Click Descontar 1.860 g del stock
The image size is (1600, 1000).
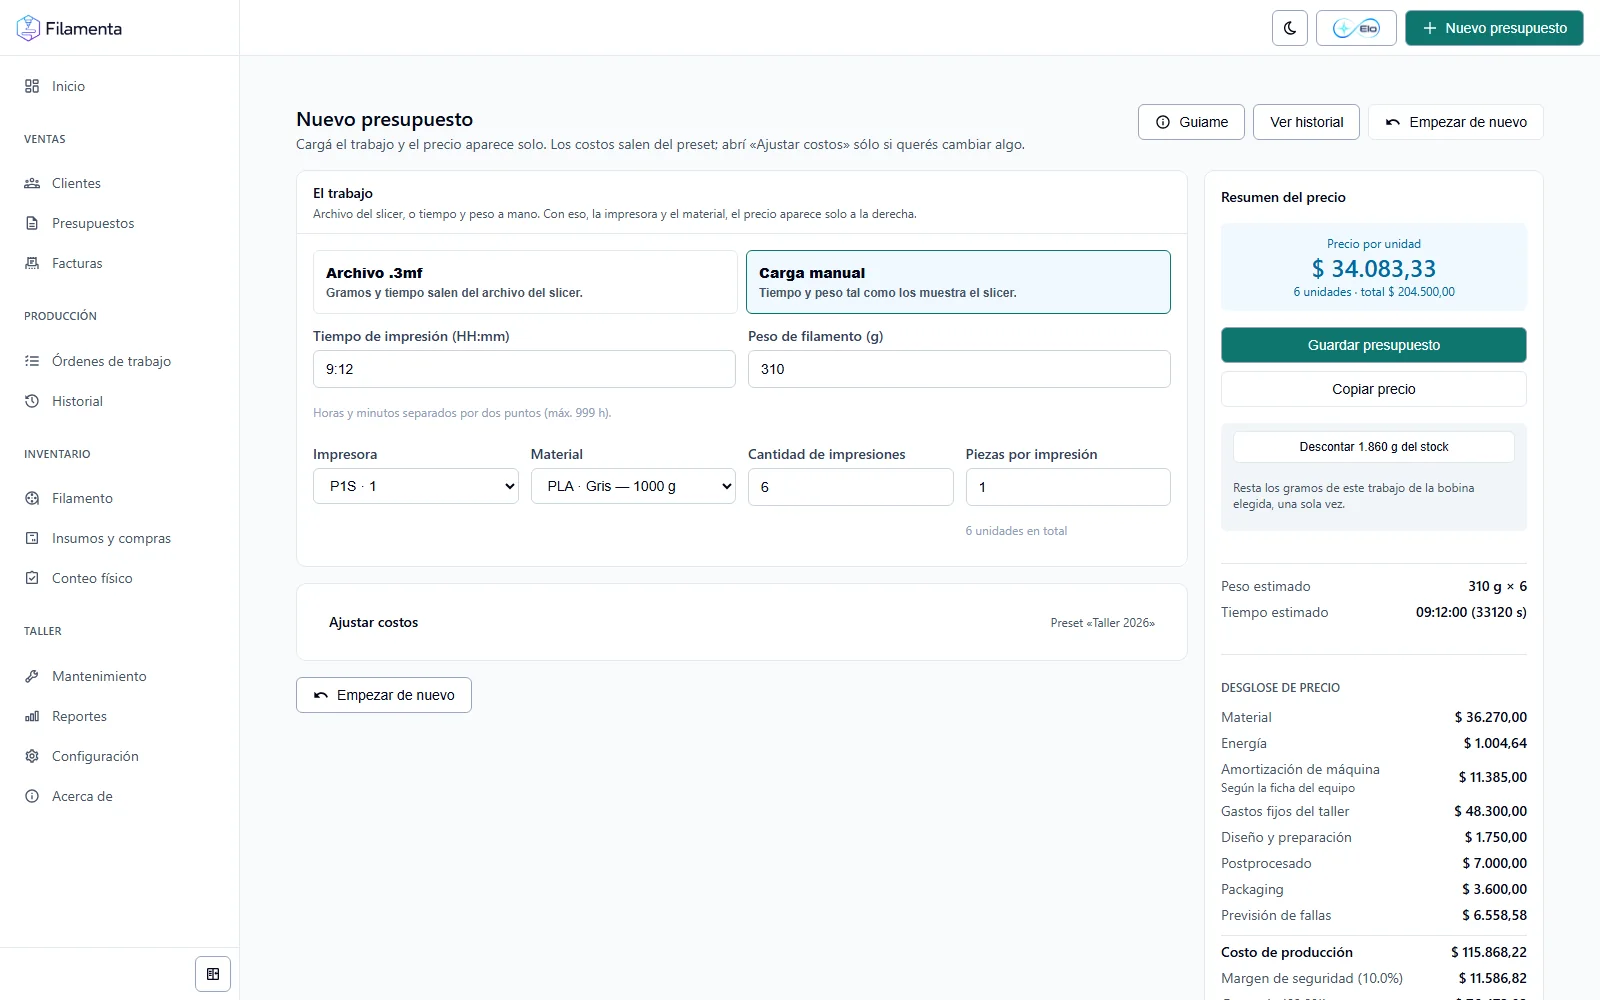[1374, 447]
